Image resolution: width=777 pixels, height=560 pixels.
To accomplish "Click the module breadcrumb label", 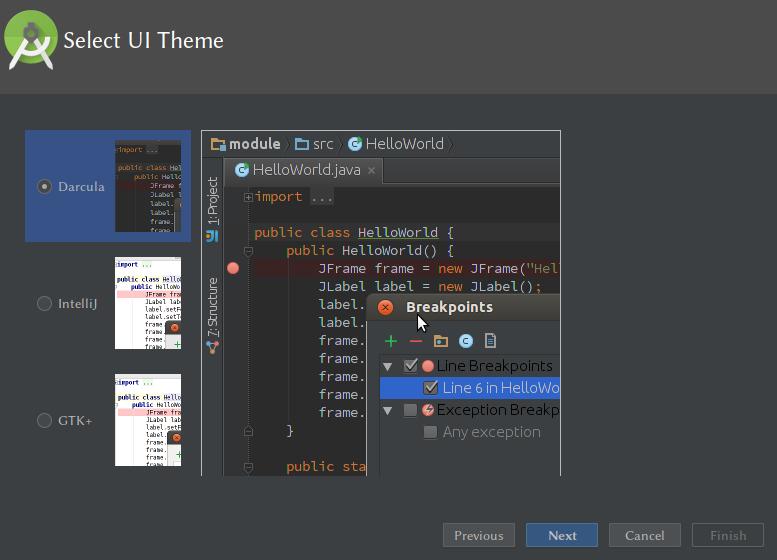I will (x=255, y=144).
